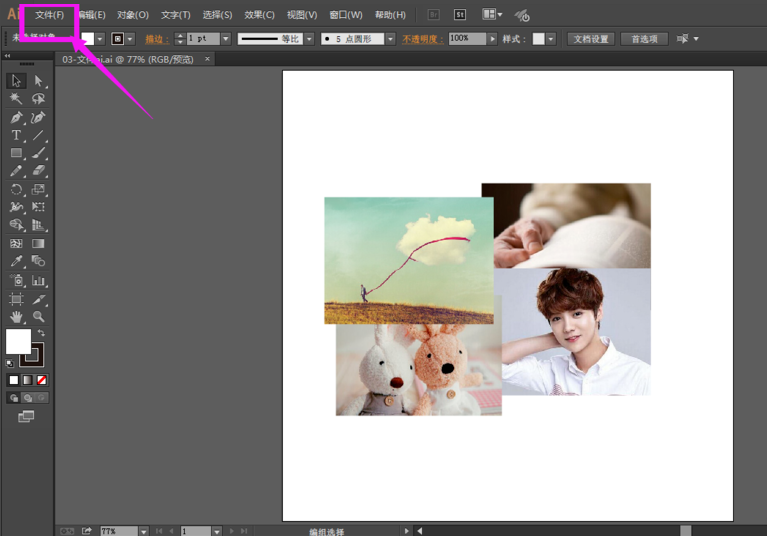
Task: Click the white Fill color swatch
Action: [17, 342]
